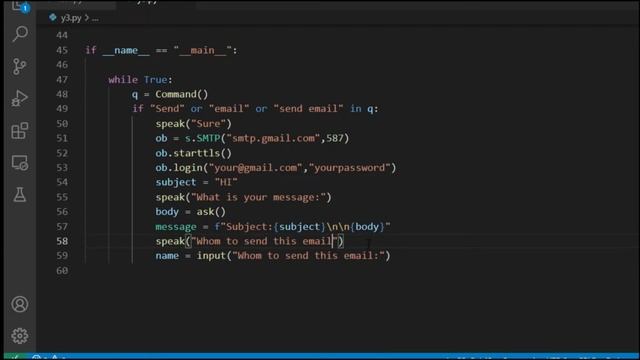Click line number 58 in gutter

pos(62,241)
